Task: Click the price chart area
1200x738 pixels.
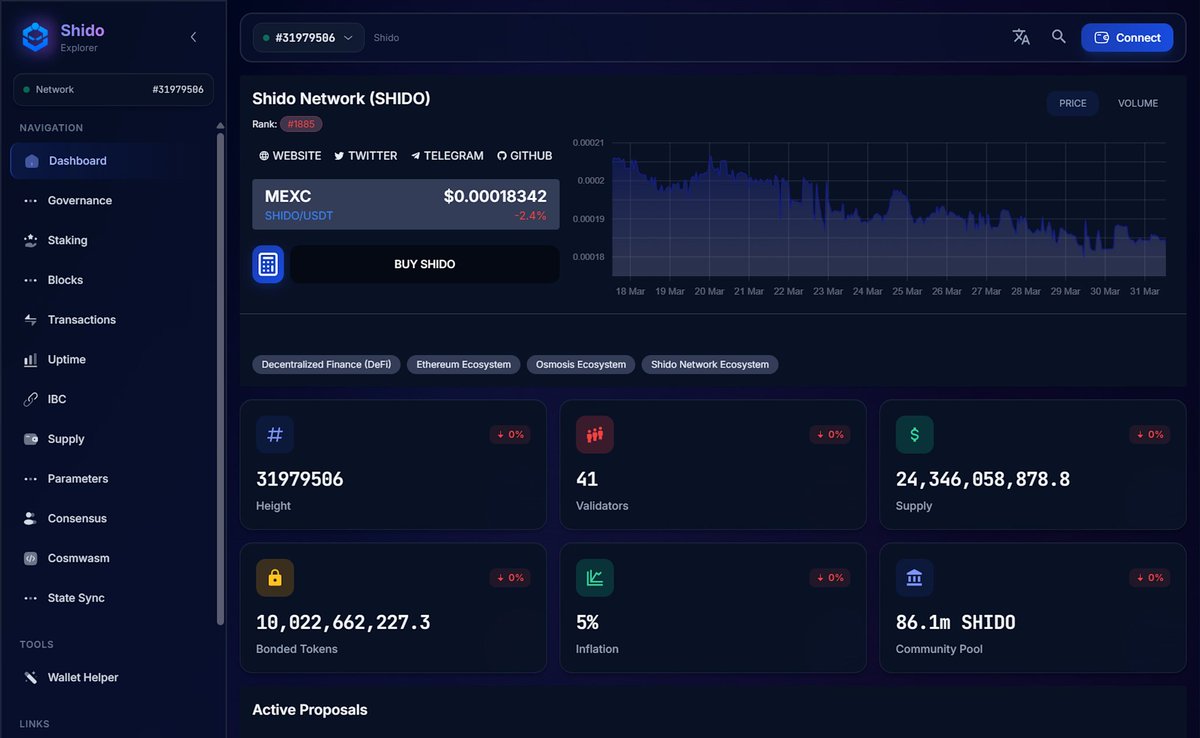Action: point(888,210)
